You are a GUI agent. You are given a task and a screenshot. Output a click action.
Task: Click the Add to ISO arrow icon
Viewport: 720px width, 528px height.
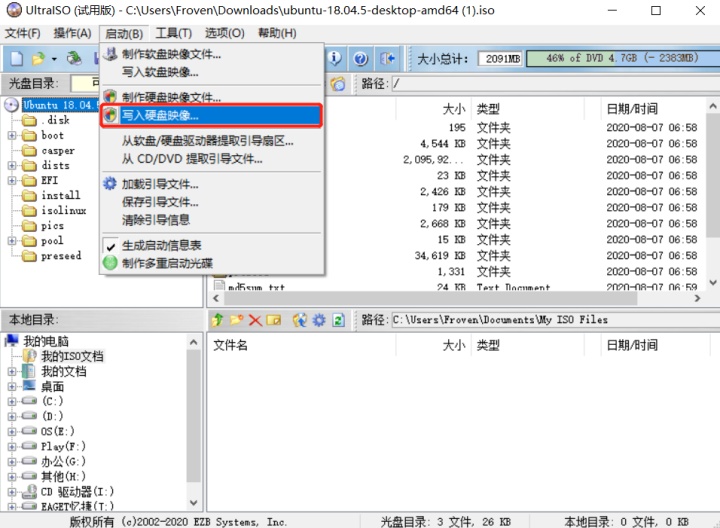[x=300, y=320]
